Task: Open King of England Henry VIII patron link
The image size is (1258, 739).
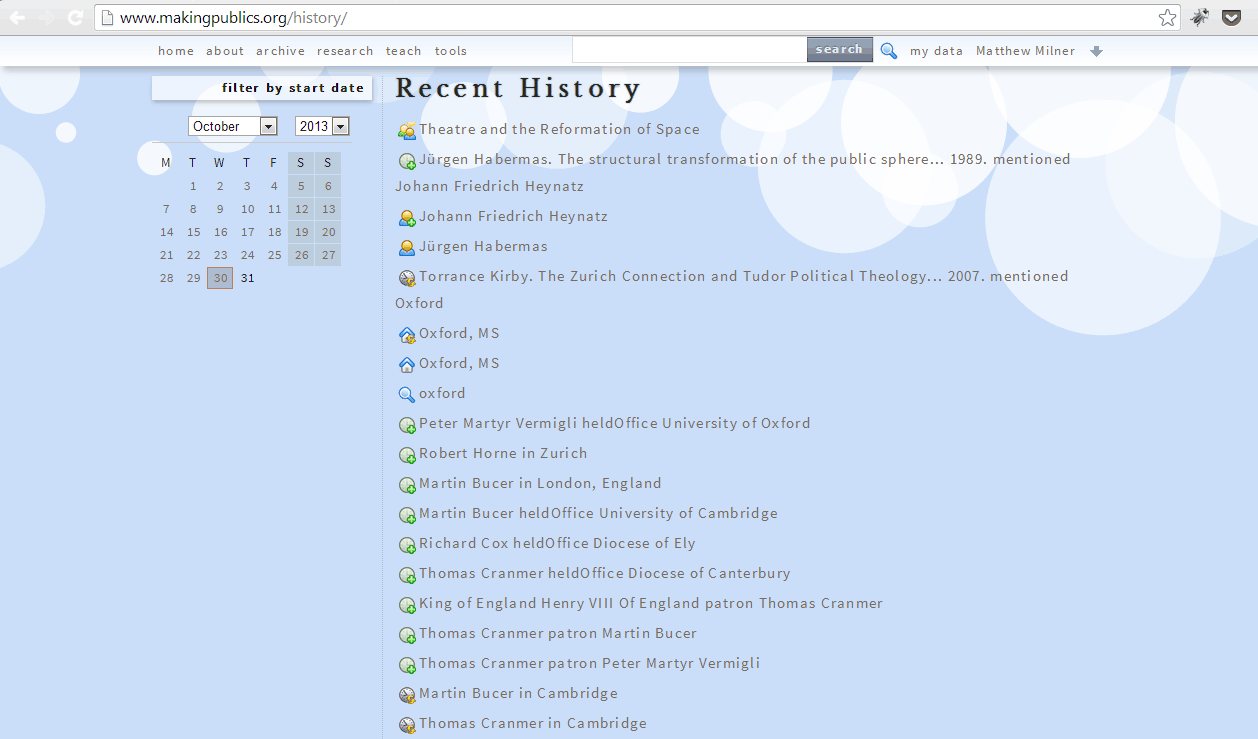Action: [x=651, y=603]
